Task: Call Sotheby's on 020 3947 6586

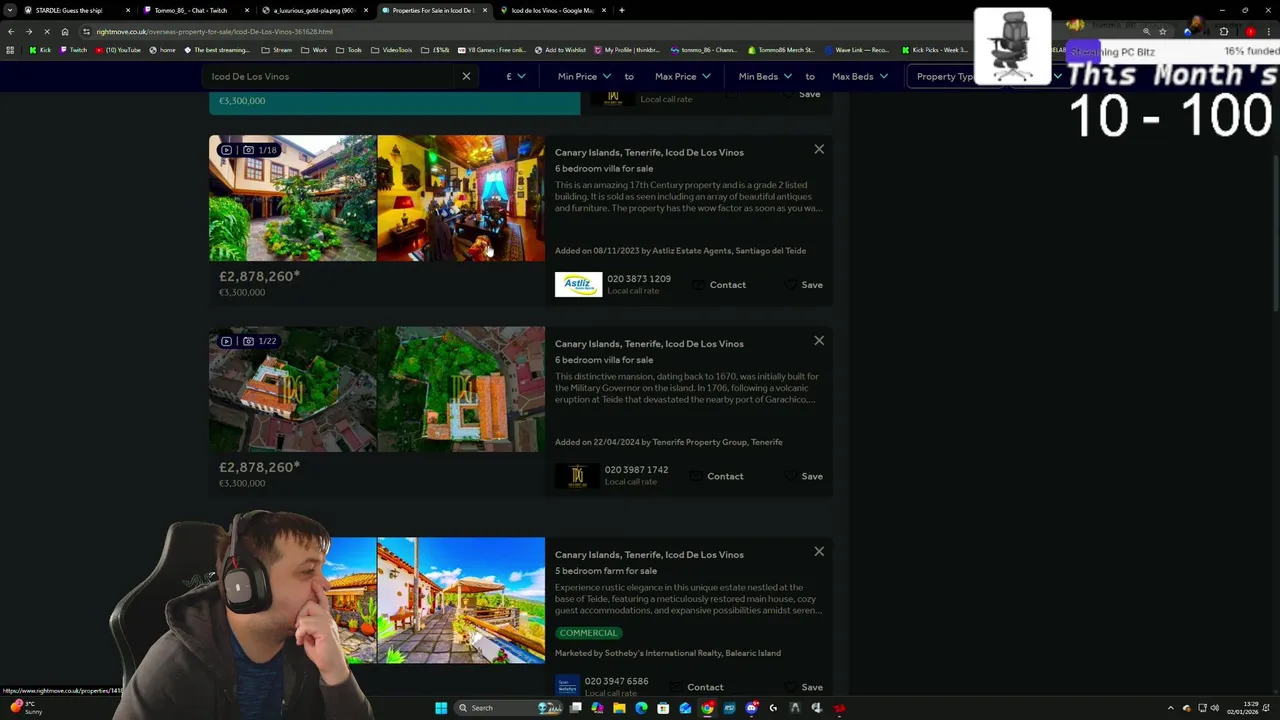Action: [616, 681]
